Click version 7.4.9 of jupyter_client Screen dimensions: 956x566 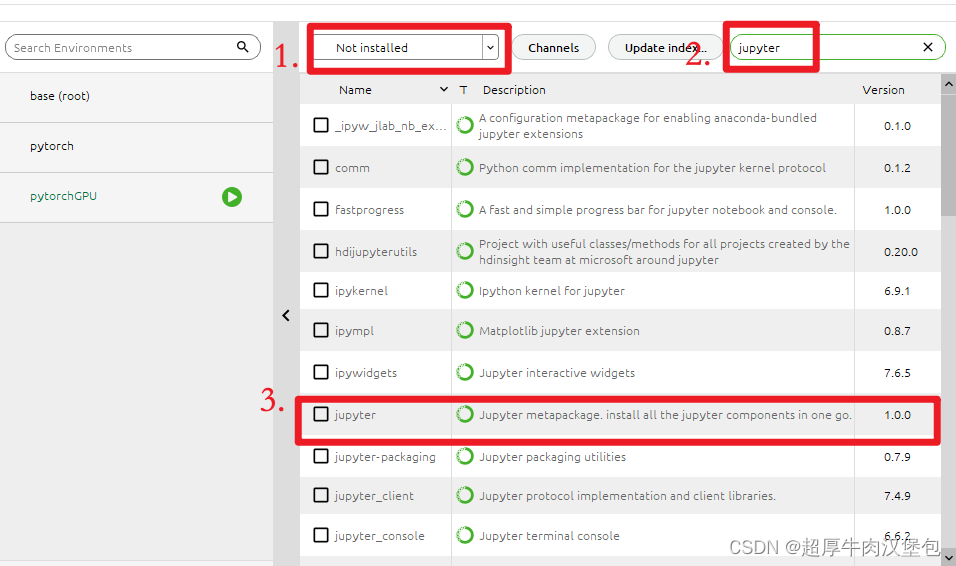click(897, 496)
